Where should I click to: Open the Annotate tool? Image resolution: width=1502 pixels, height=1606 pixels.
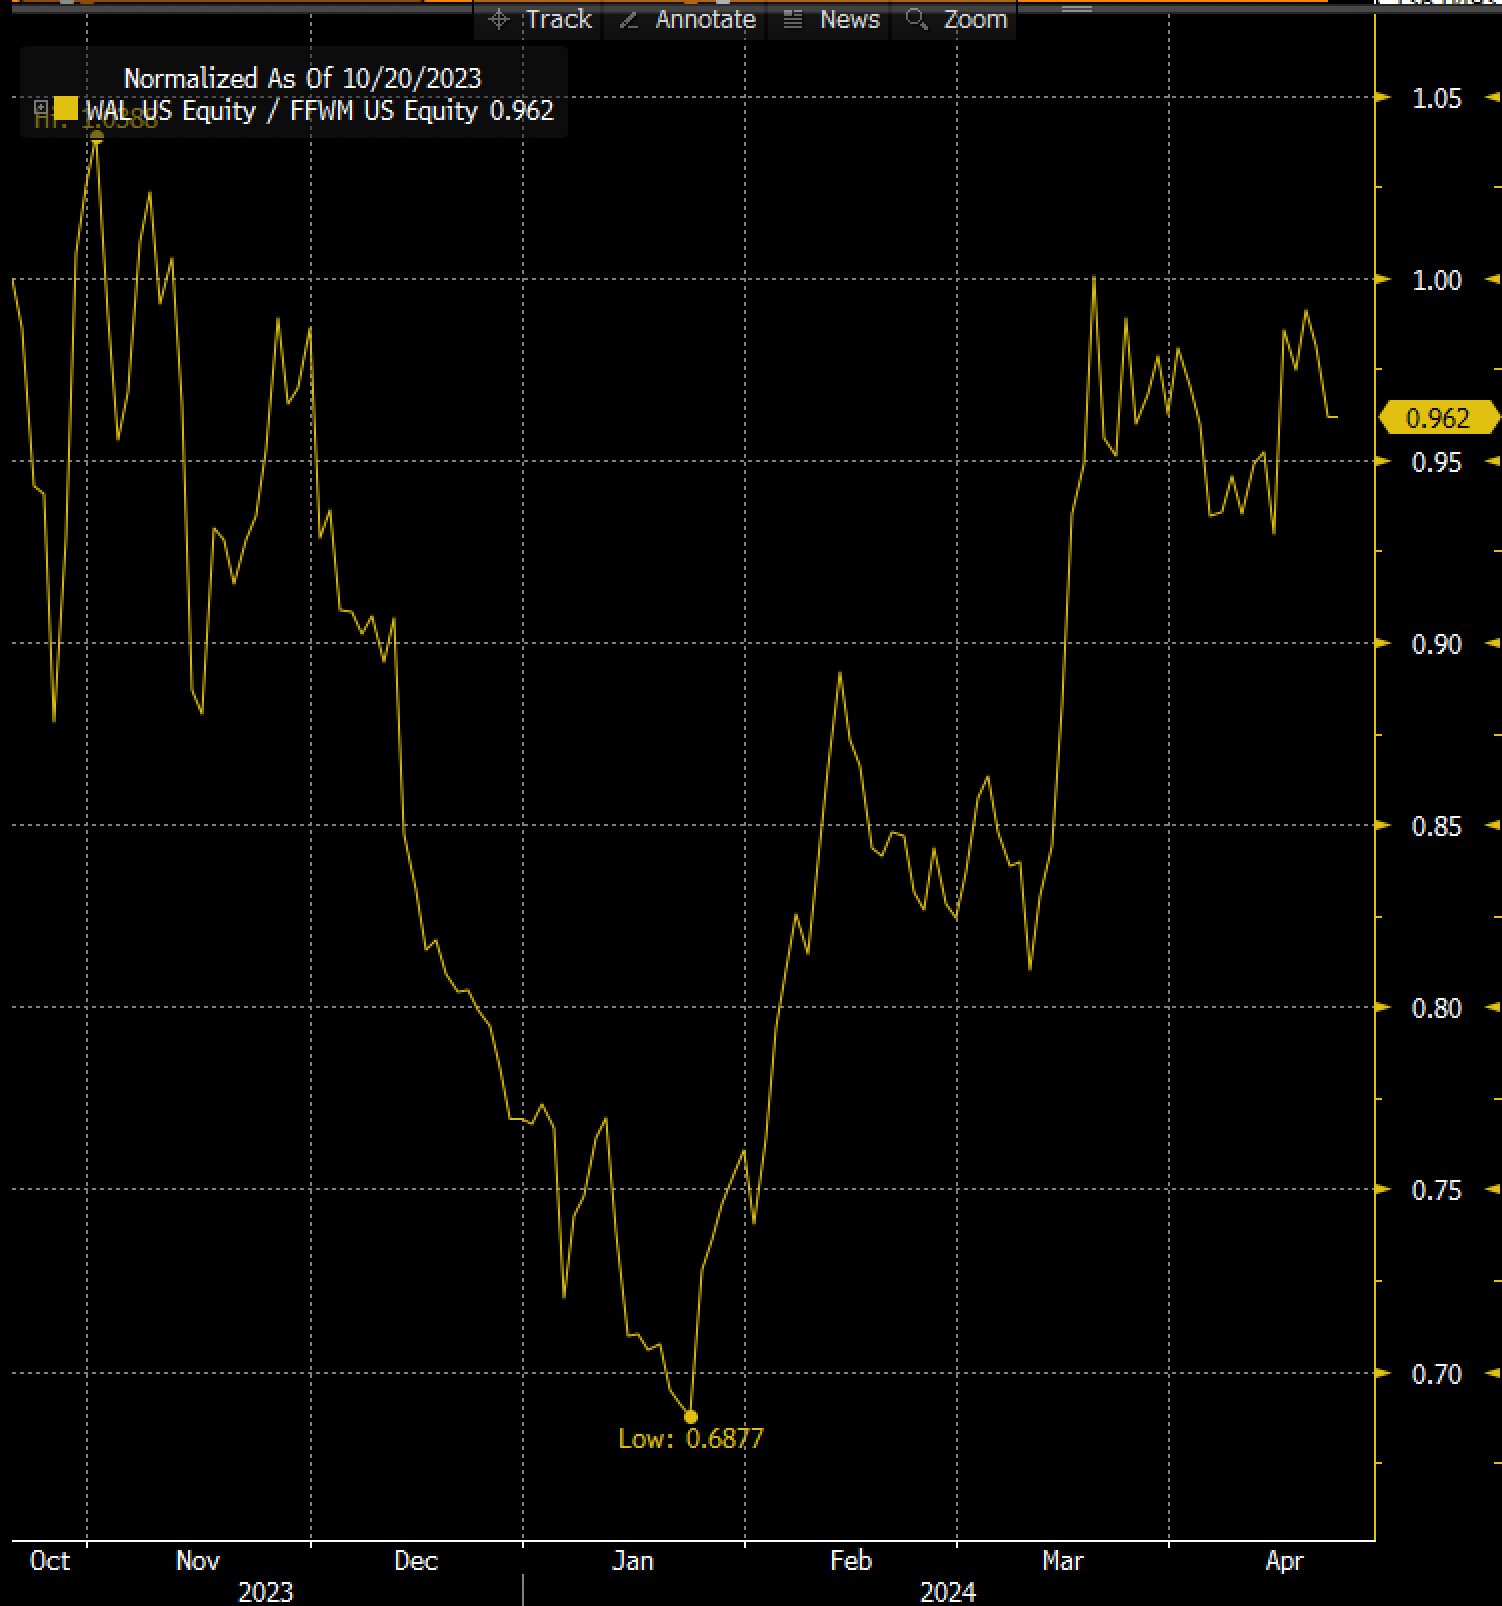[705, 20]
